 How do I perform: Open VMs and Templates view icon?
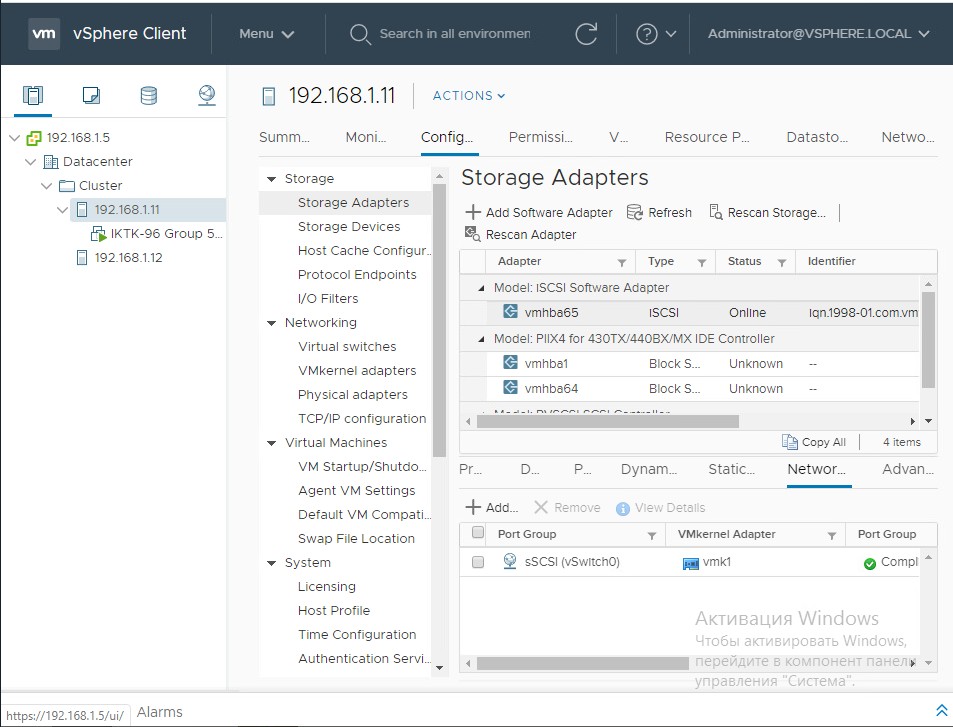coord(91,95)
